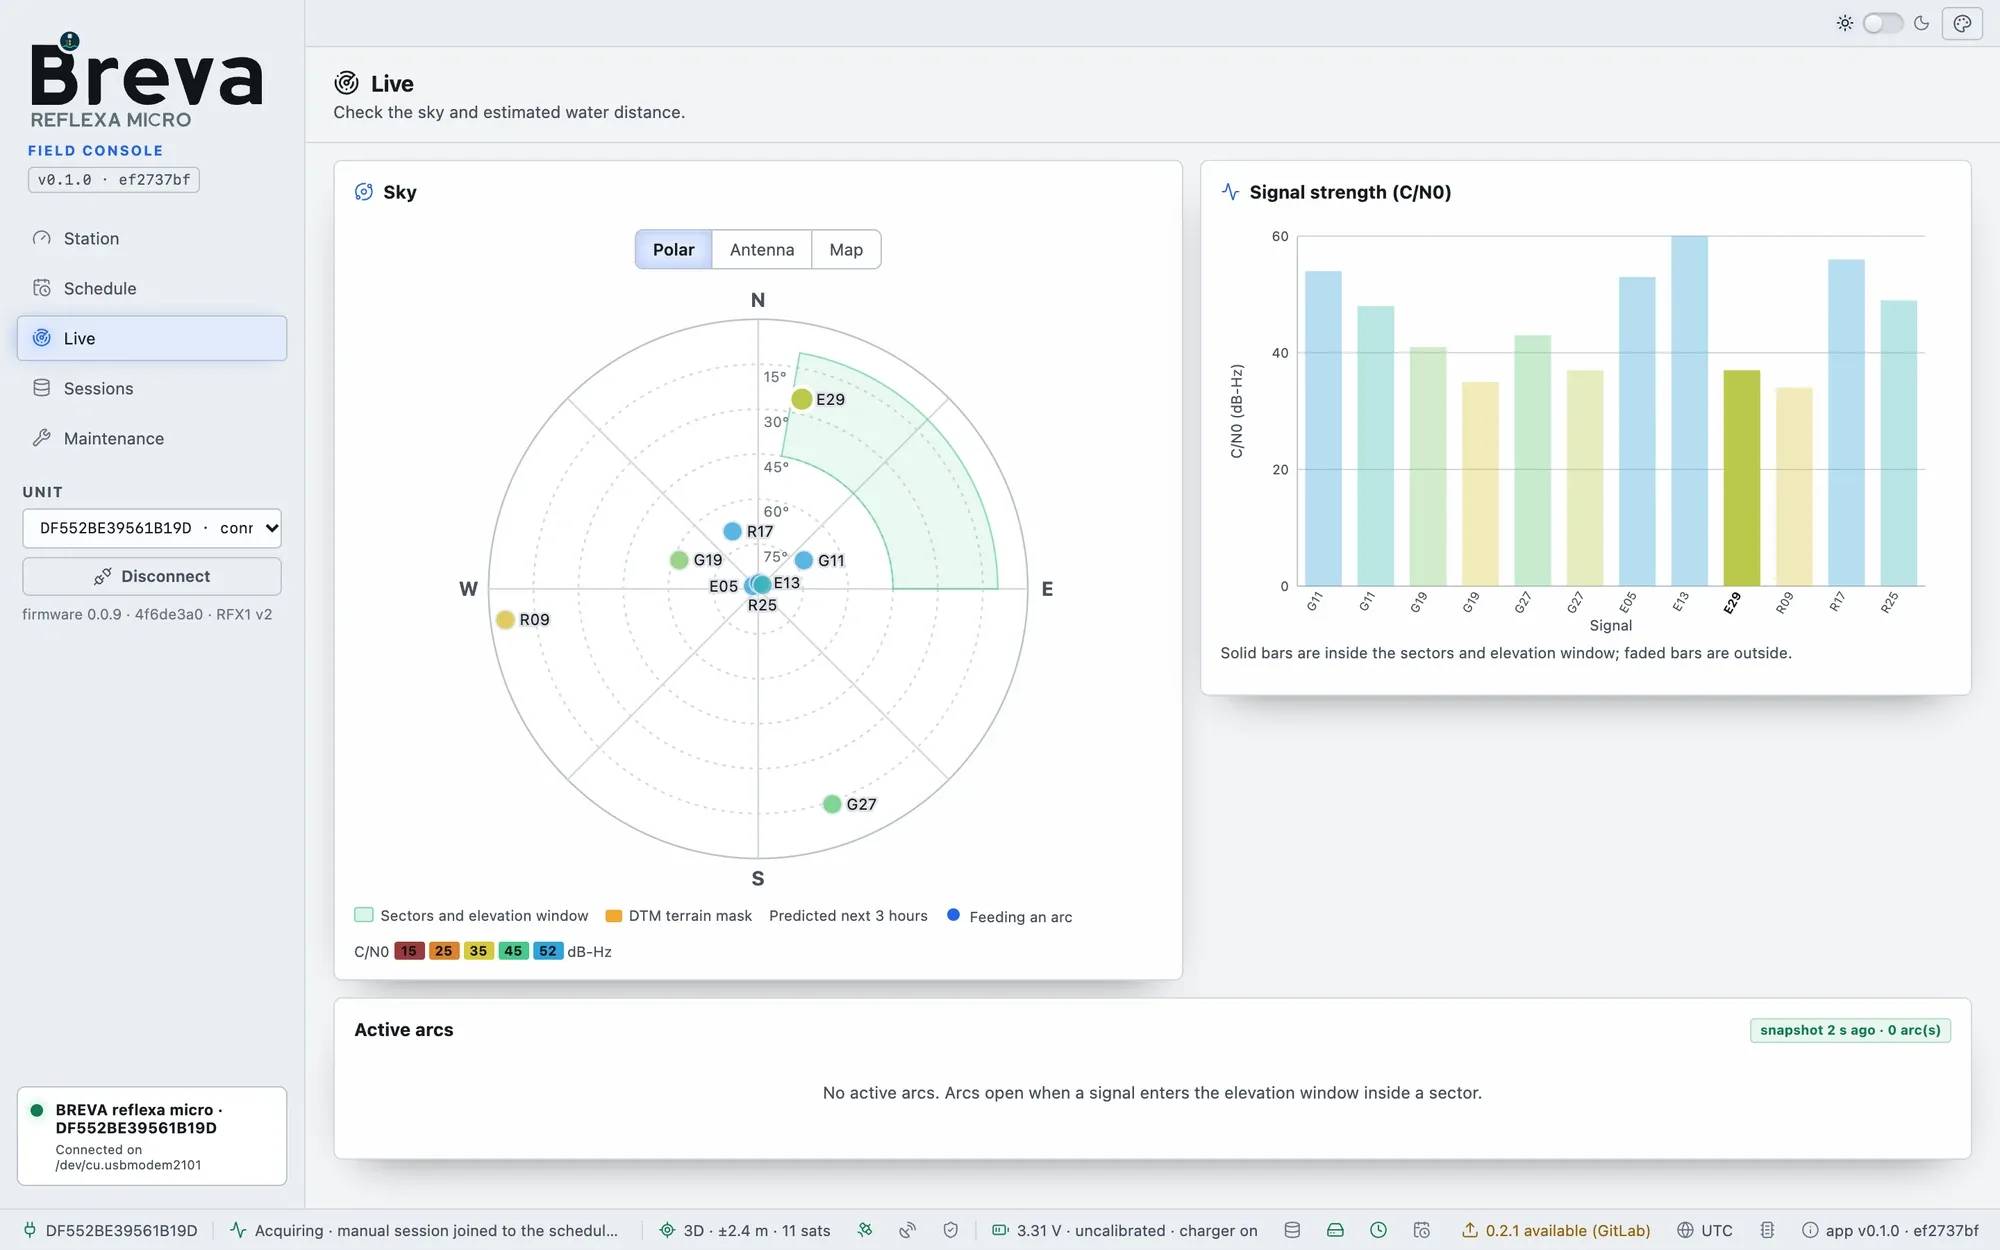
Task: Click the green 45 dB-Hz legend swatch
Action: [x=513, y=951]
